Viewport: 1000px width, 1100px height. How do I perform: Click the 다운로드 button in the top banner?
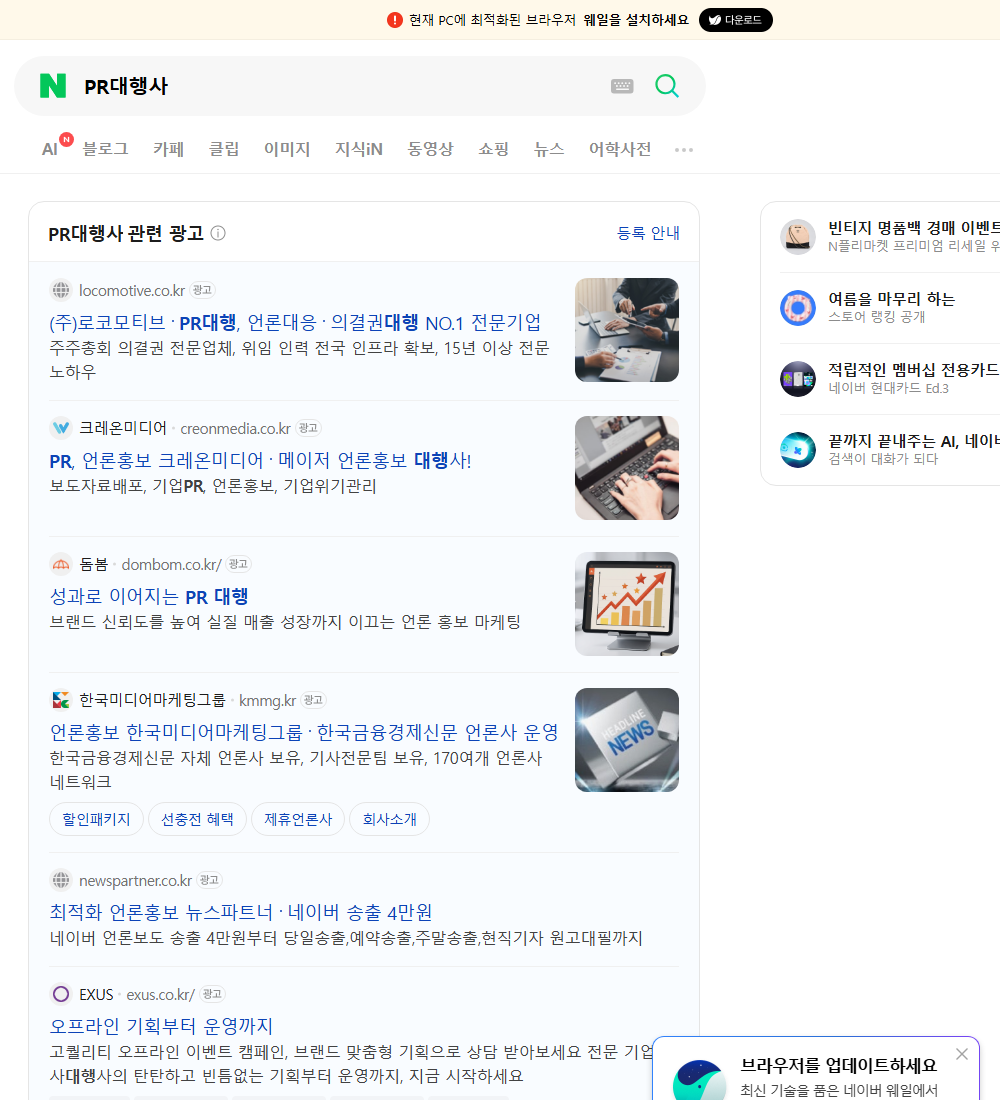click(x=735, y=20)
